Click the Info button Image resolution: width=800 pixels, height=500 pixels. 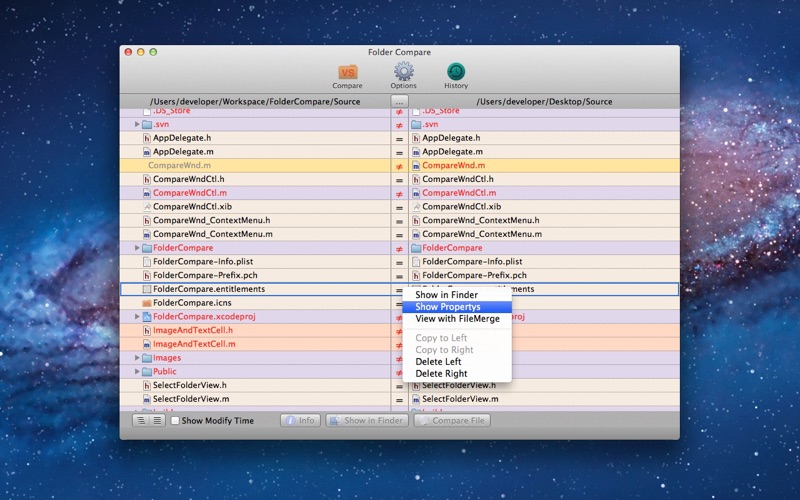(x=301, y=420)
